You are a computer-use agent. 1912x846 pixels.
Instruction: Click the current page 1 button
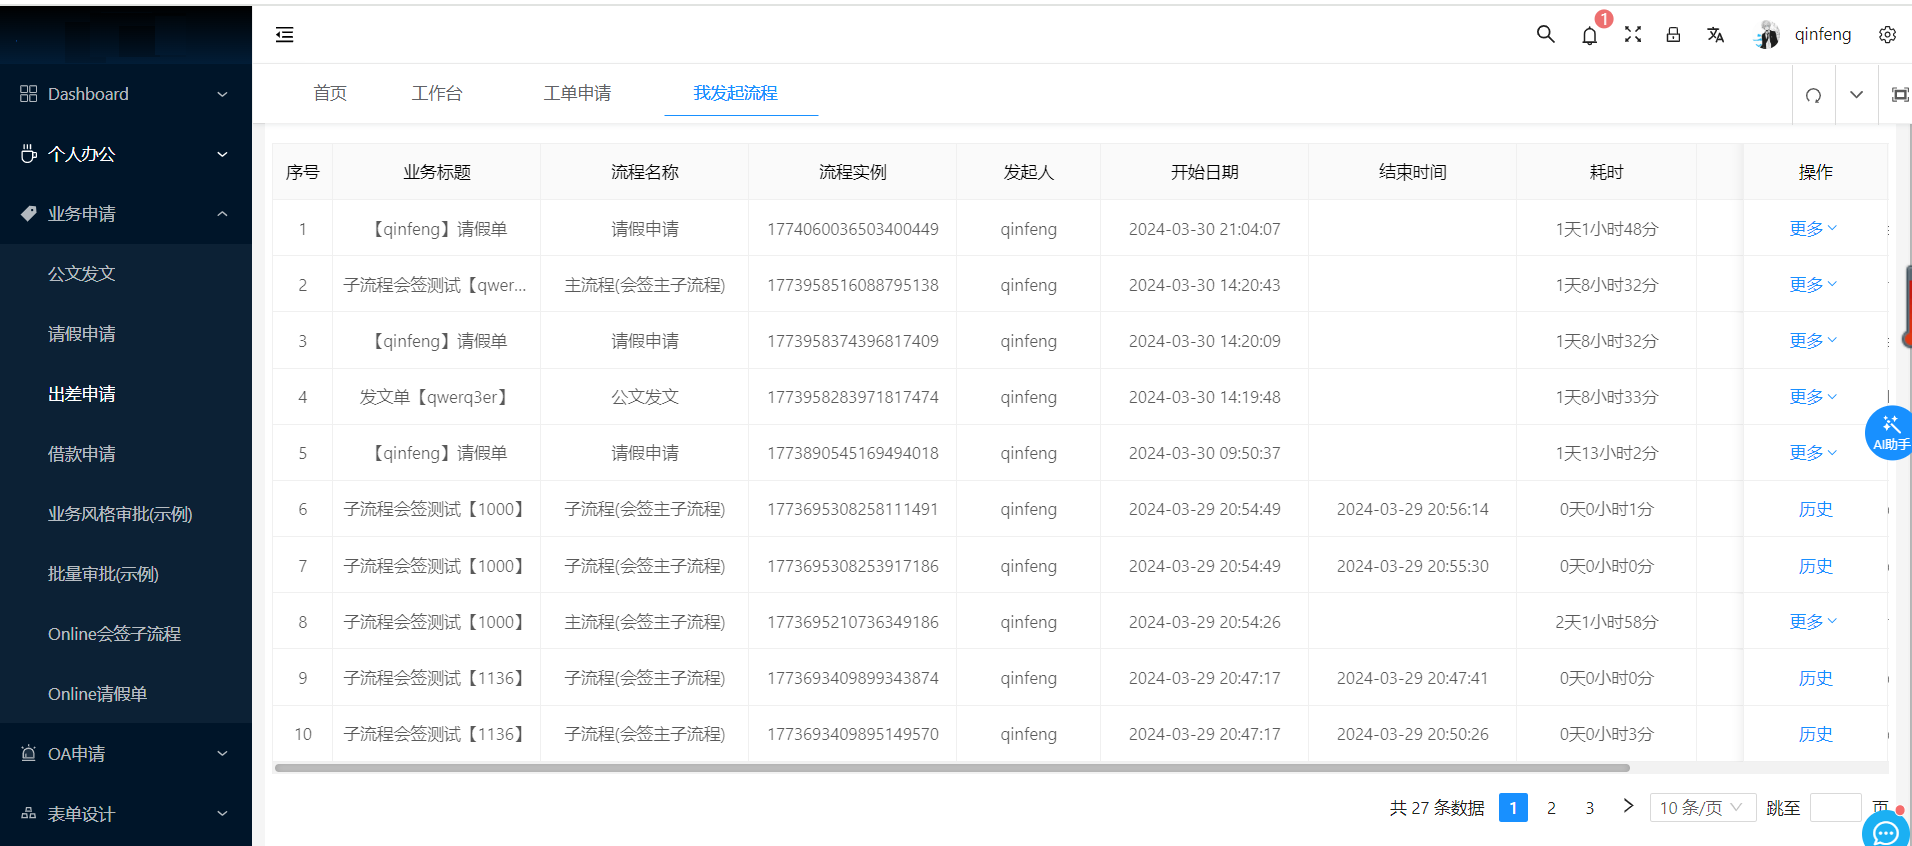[1513, 808]
